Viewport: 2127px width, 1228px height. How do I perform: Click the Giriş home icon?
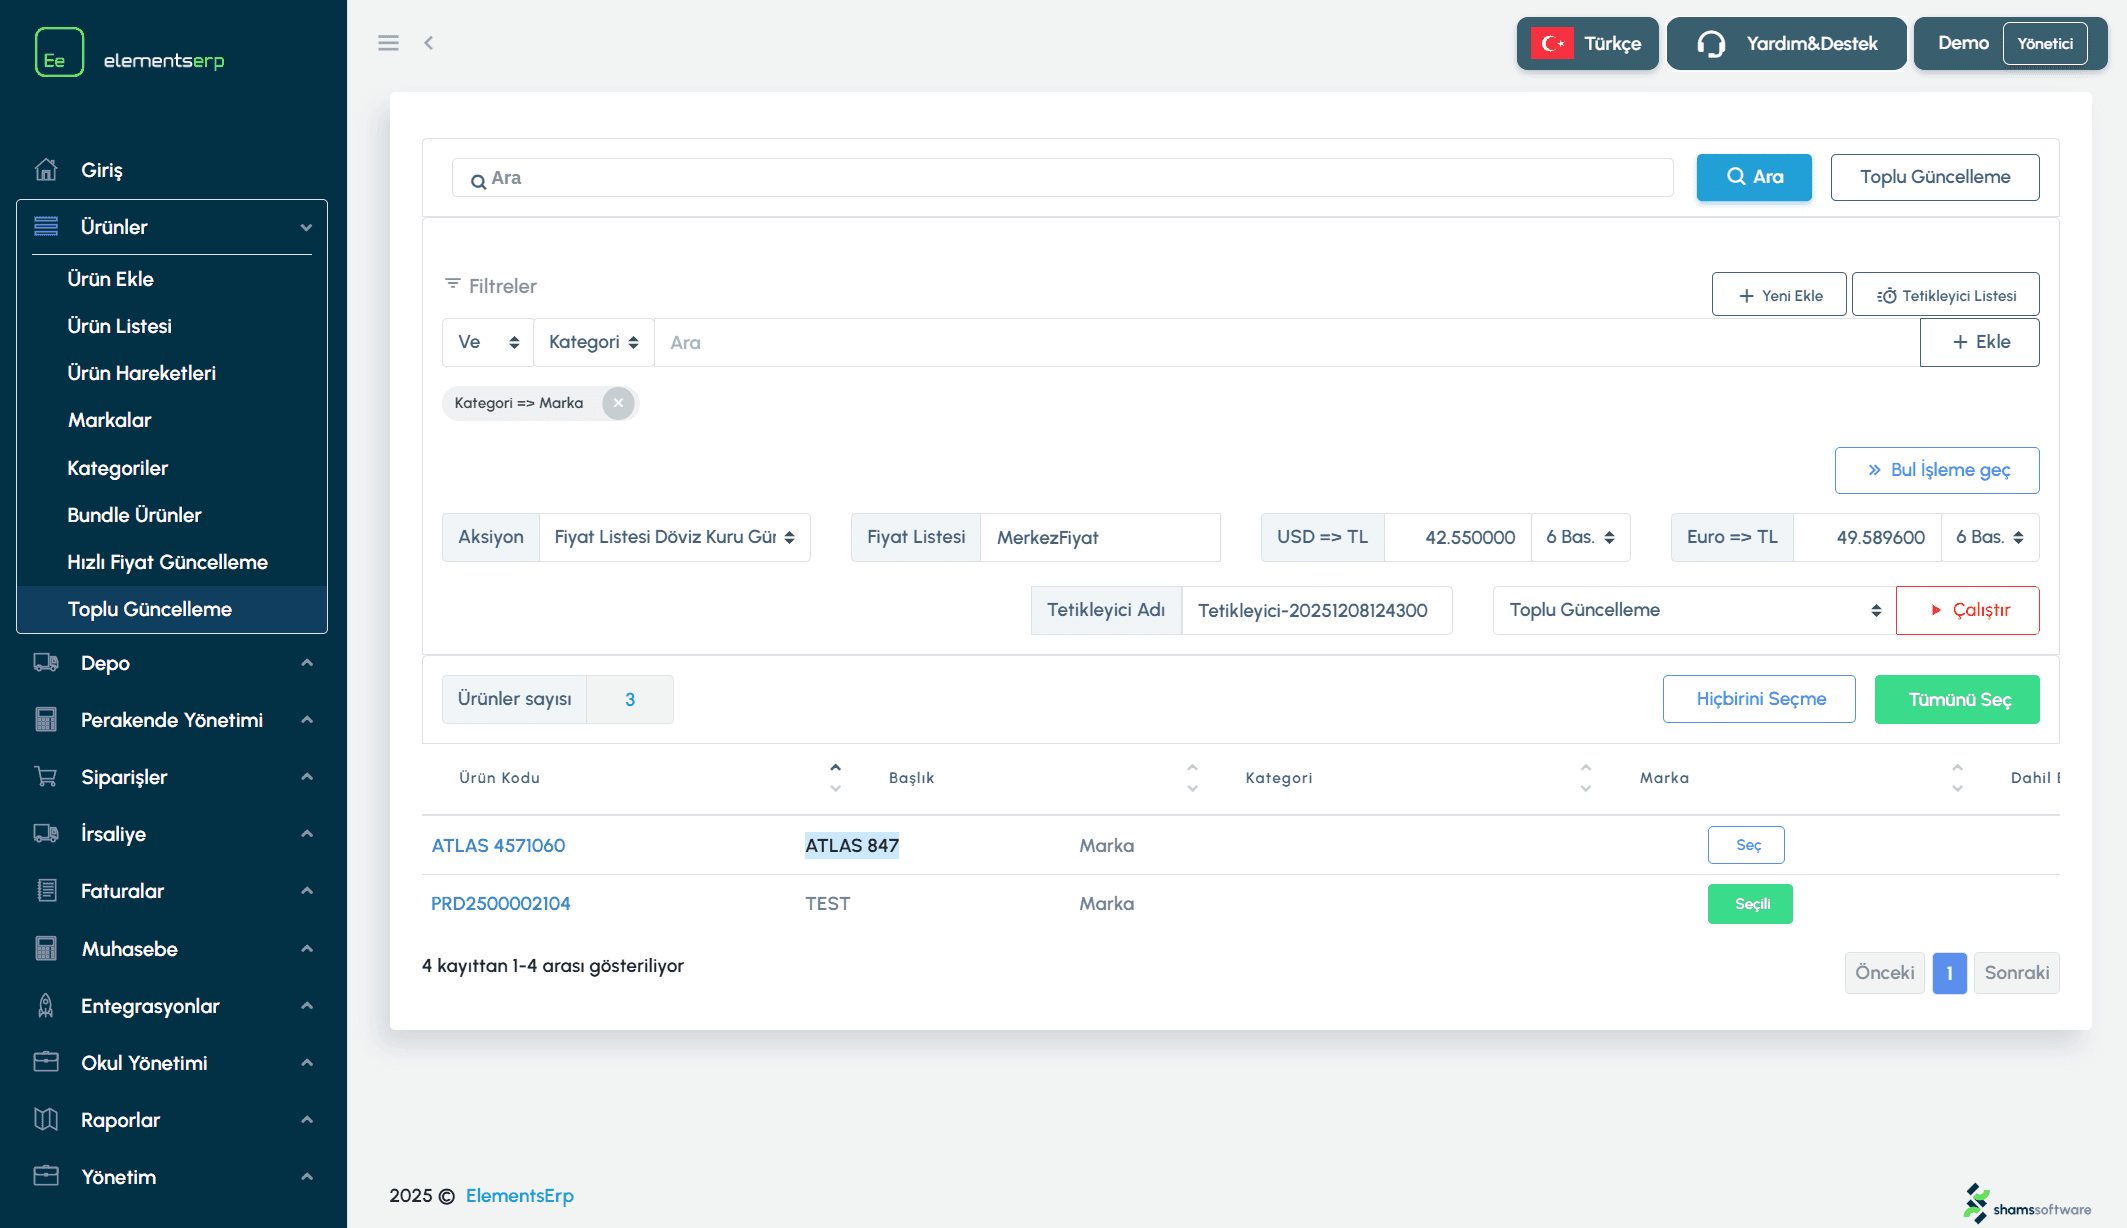pos(46,170)
